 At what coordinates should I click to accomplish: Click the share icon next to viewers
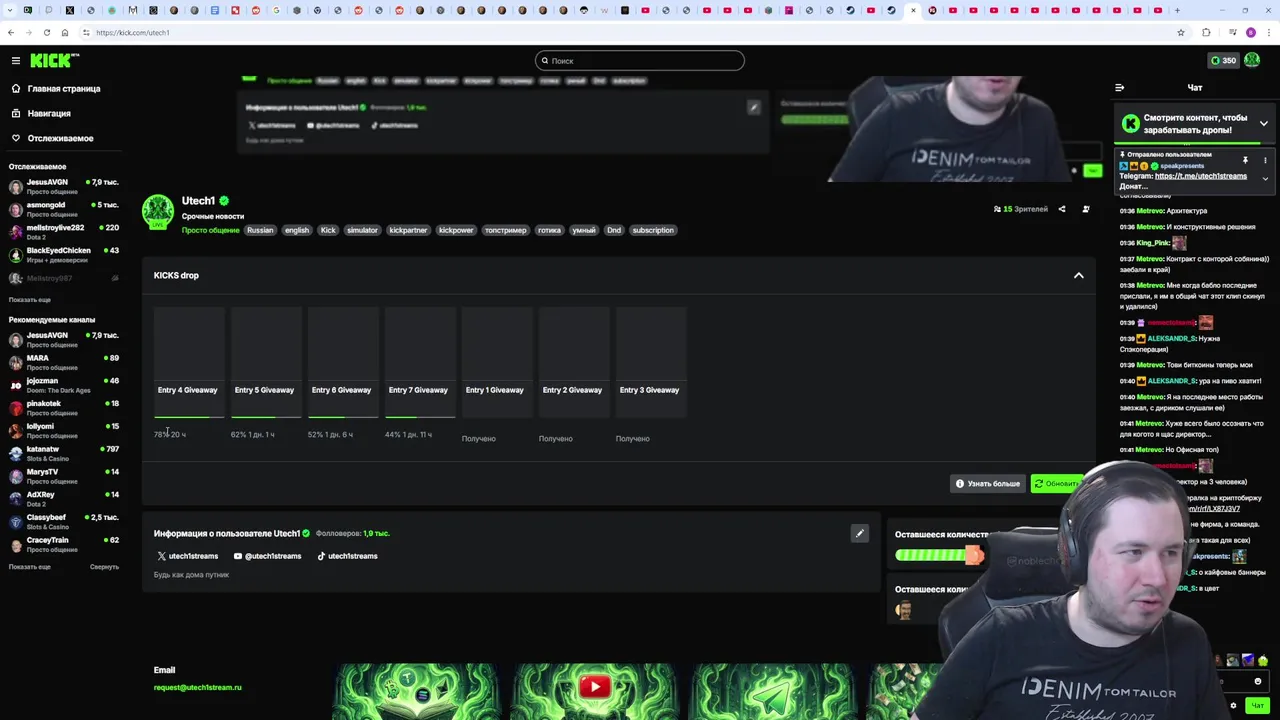point(1062,209)
